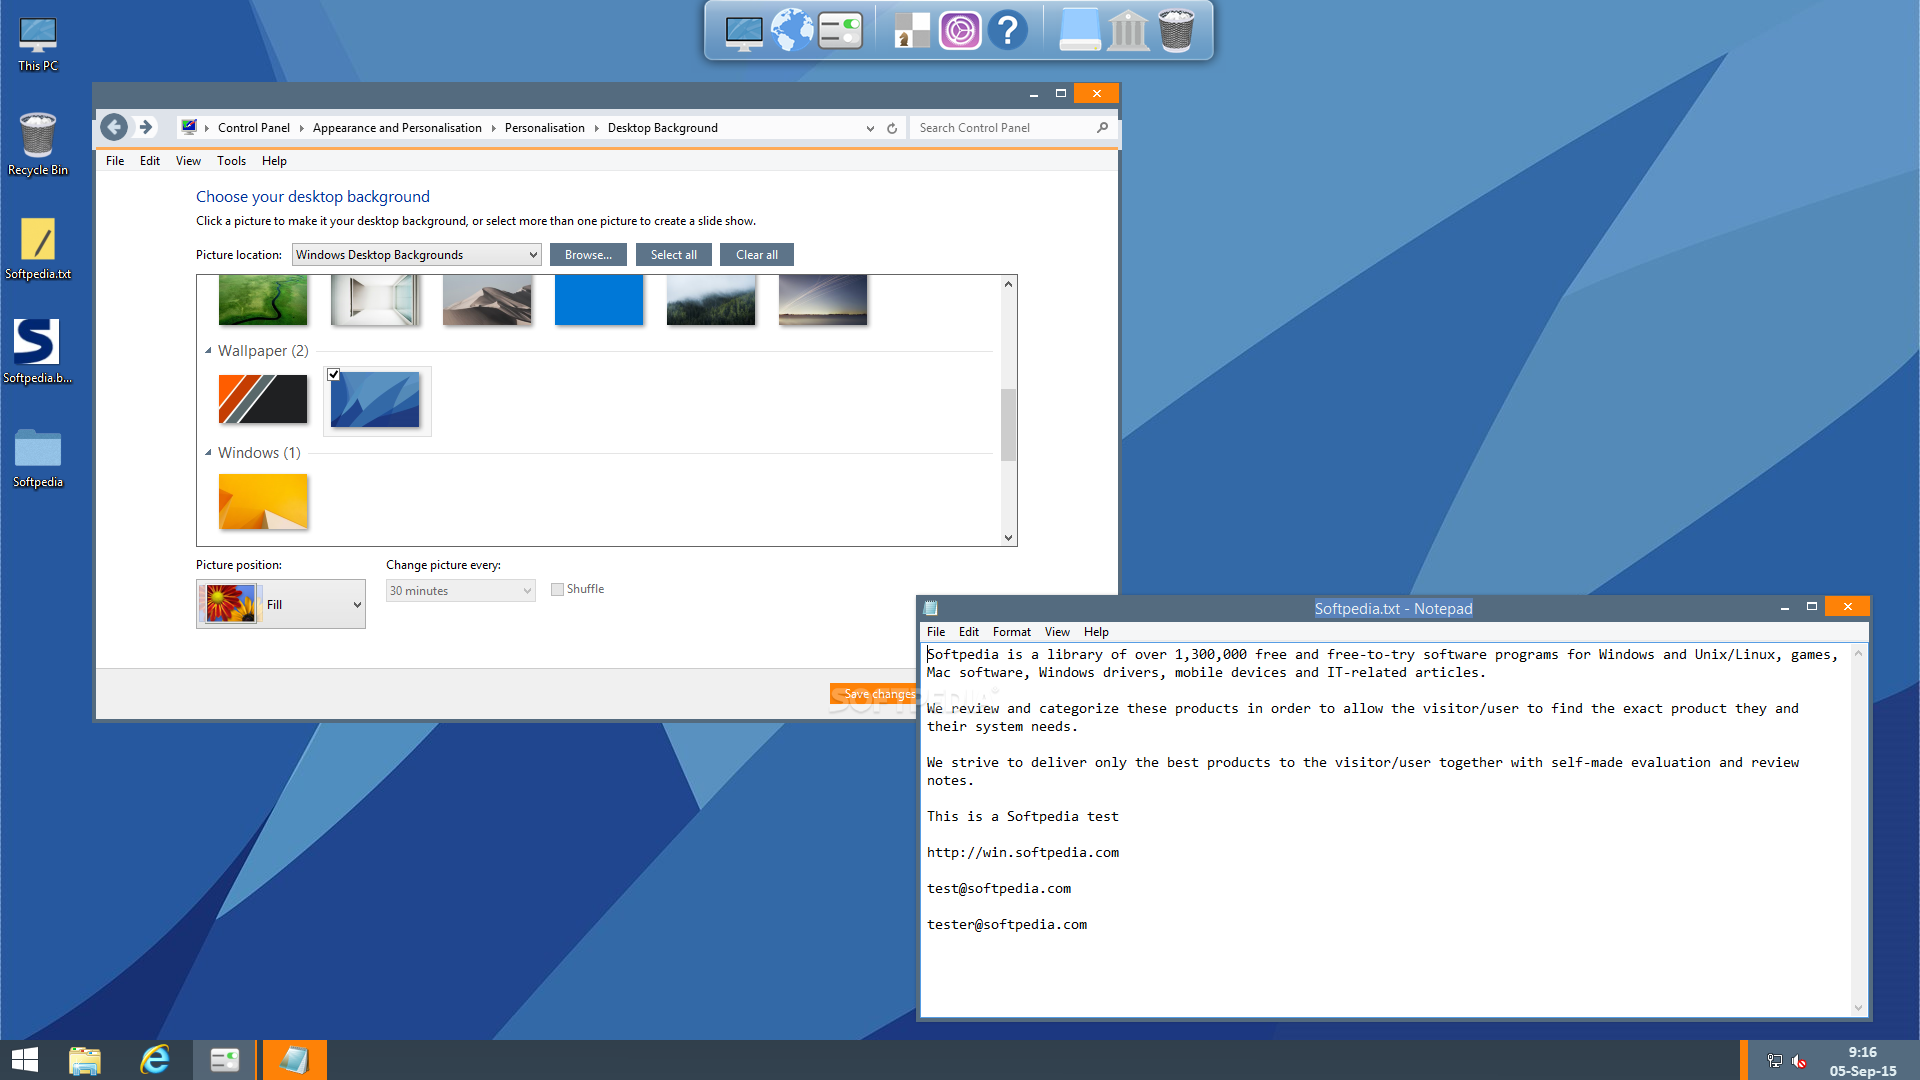Enable the Shuffle checkbox
Screen dimensions: 1920x1080
point(557,590)
